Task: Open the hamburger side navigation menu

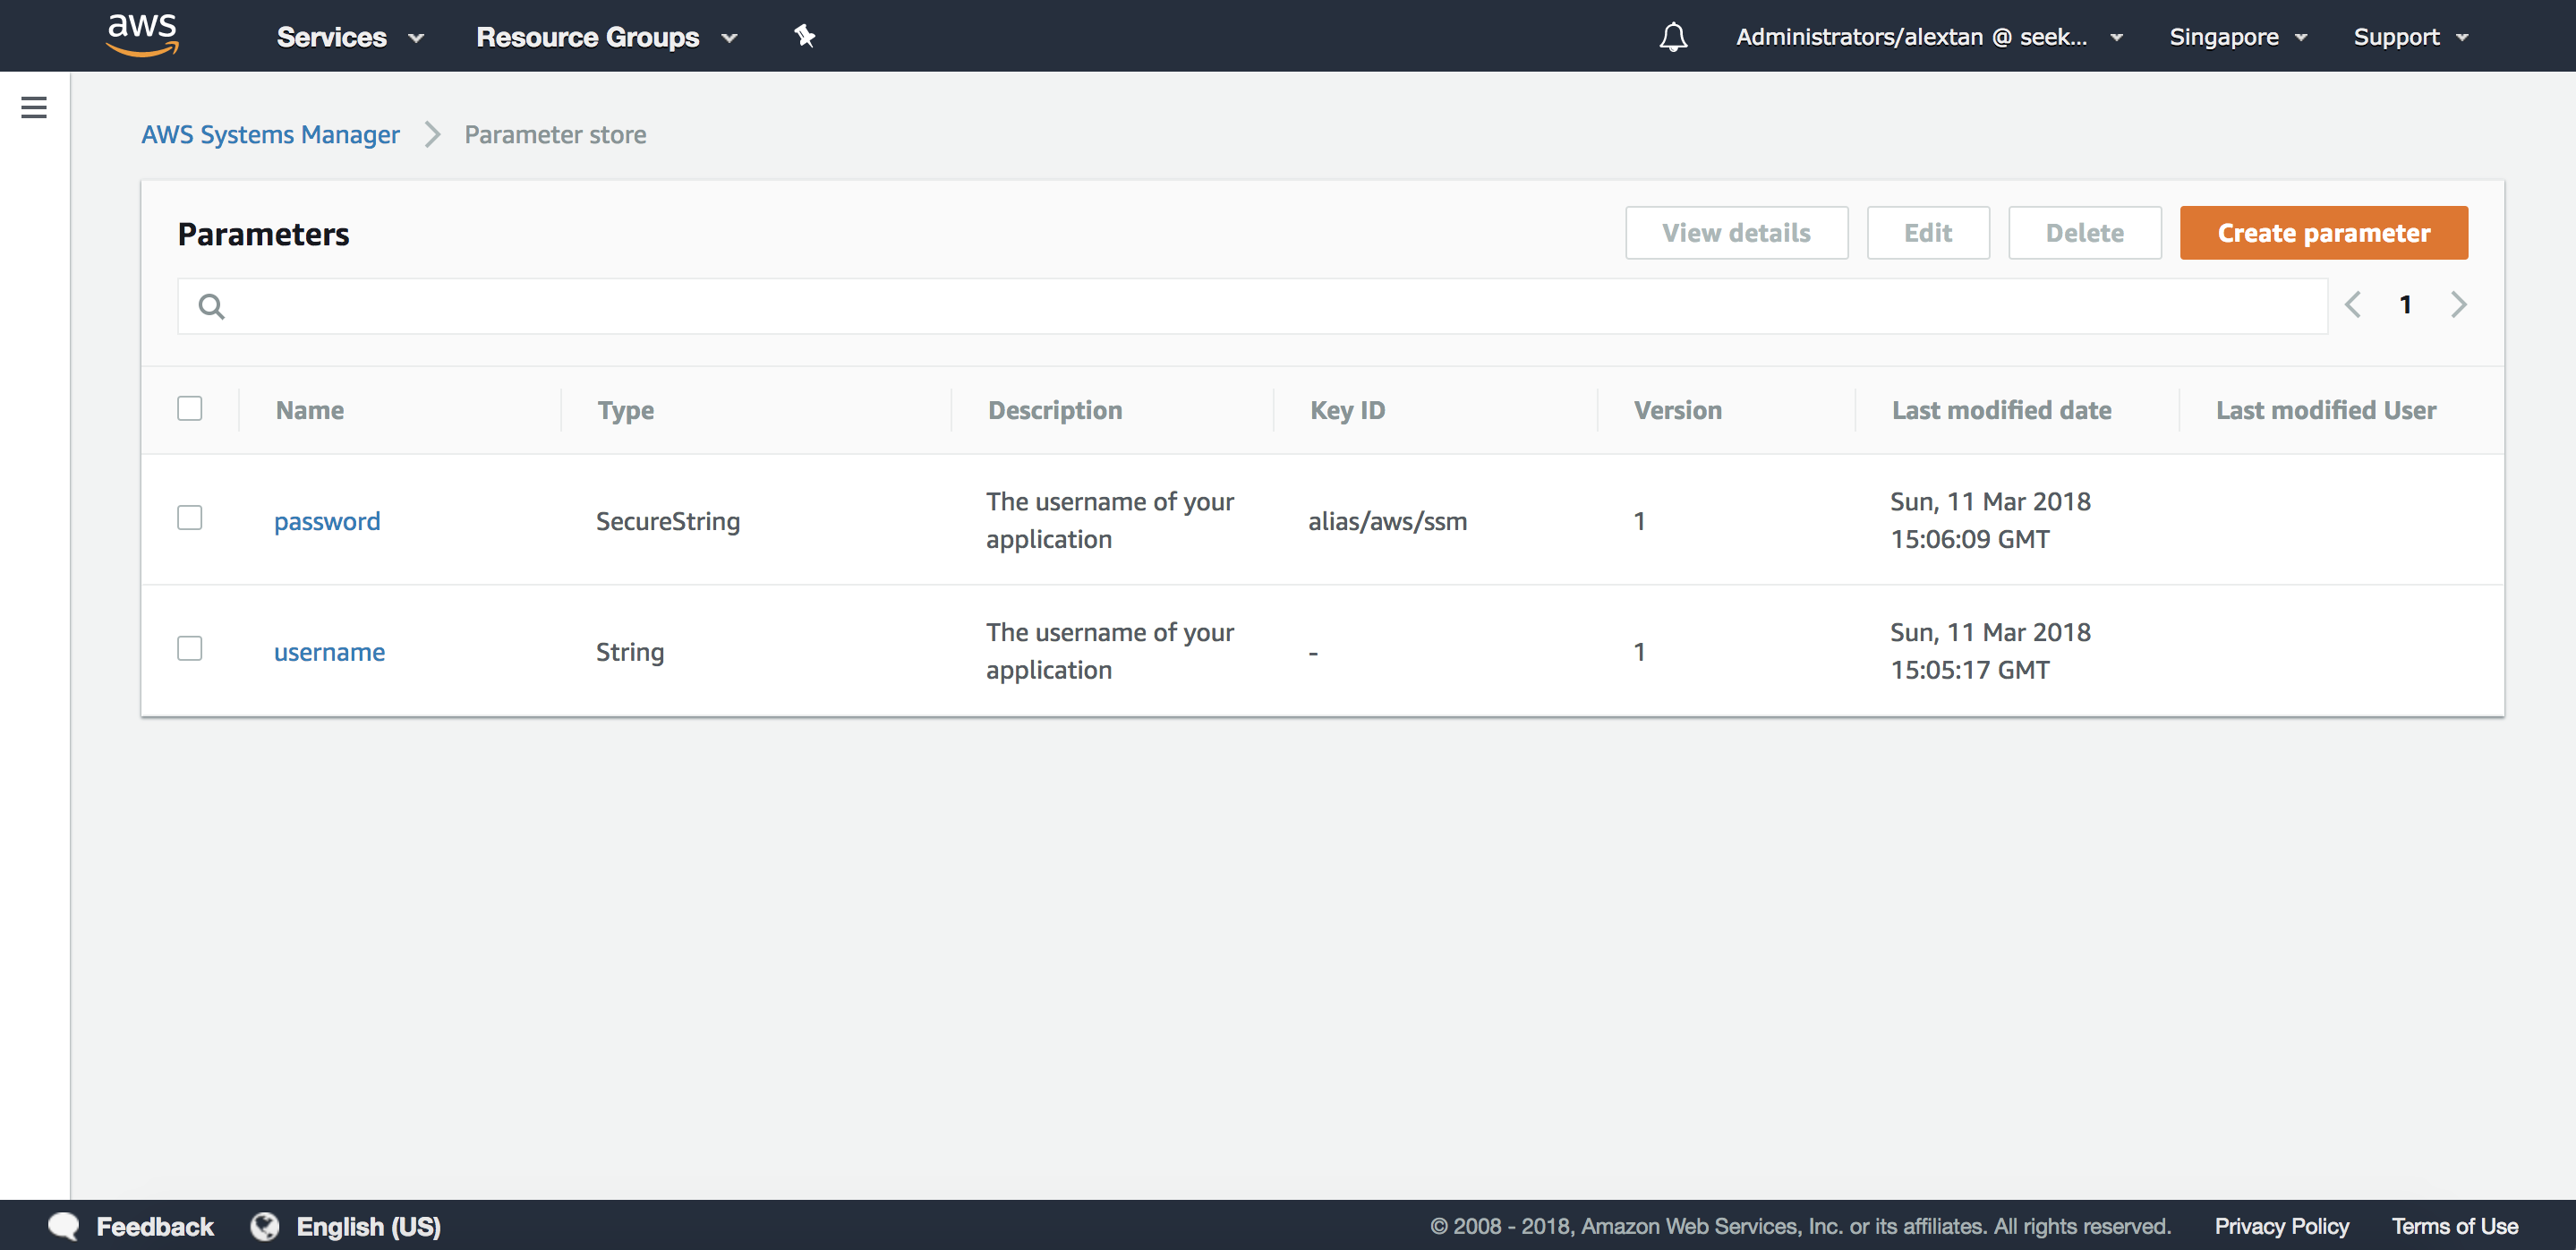Action: tap(34, 107)
